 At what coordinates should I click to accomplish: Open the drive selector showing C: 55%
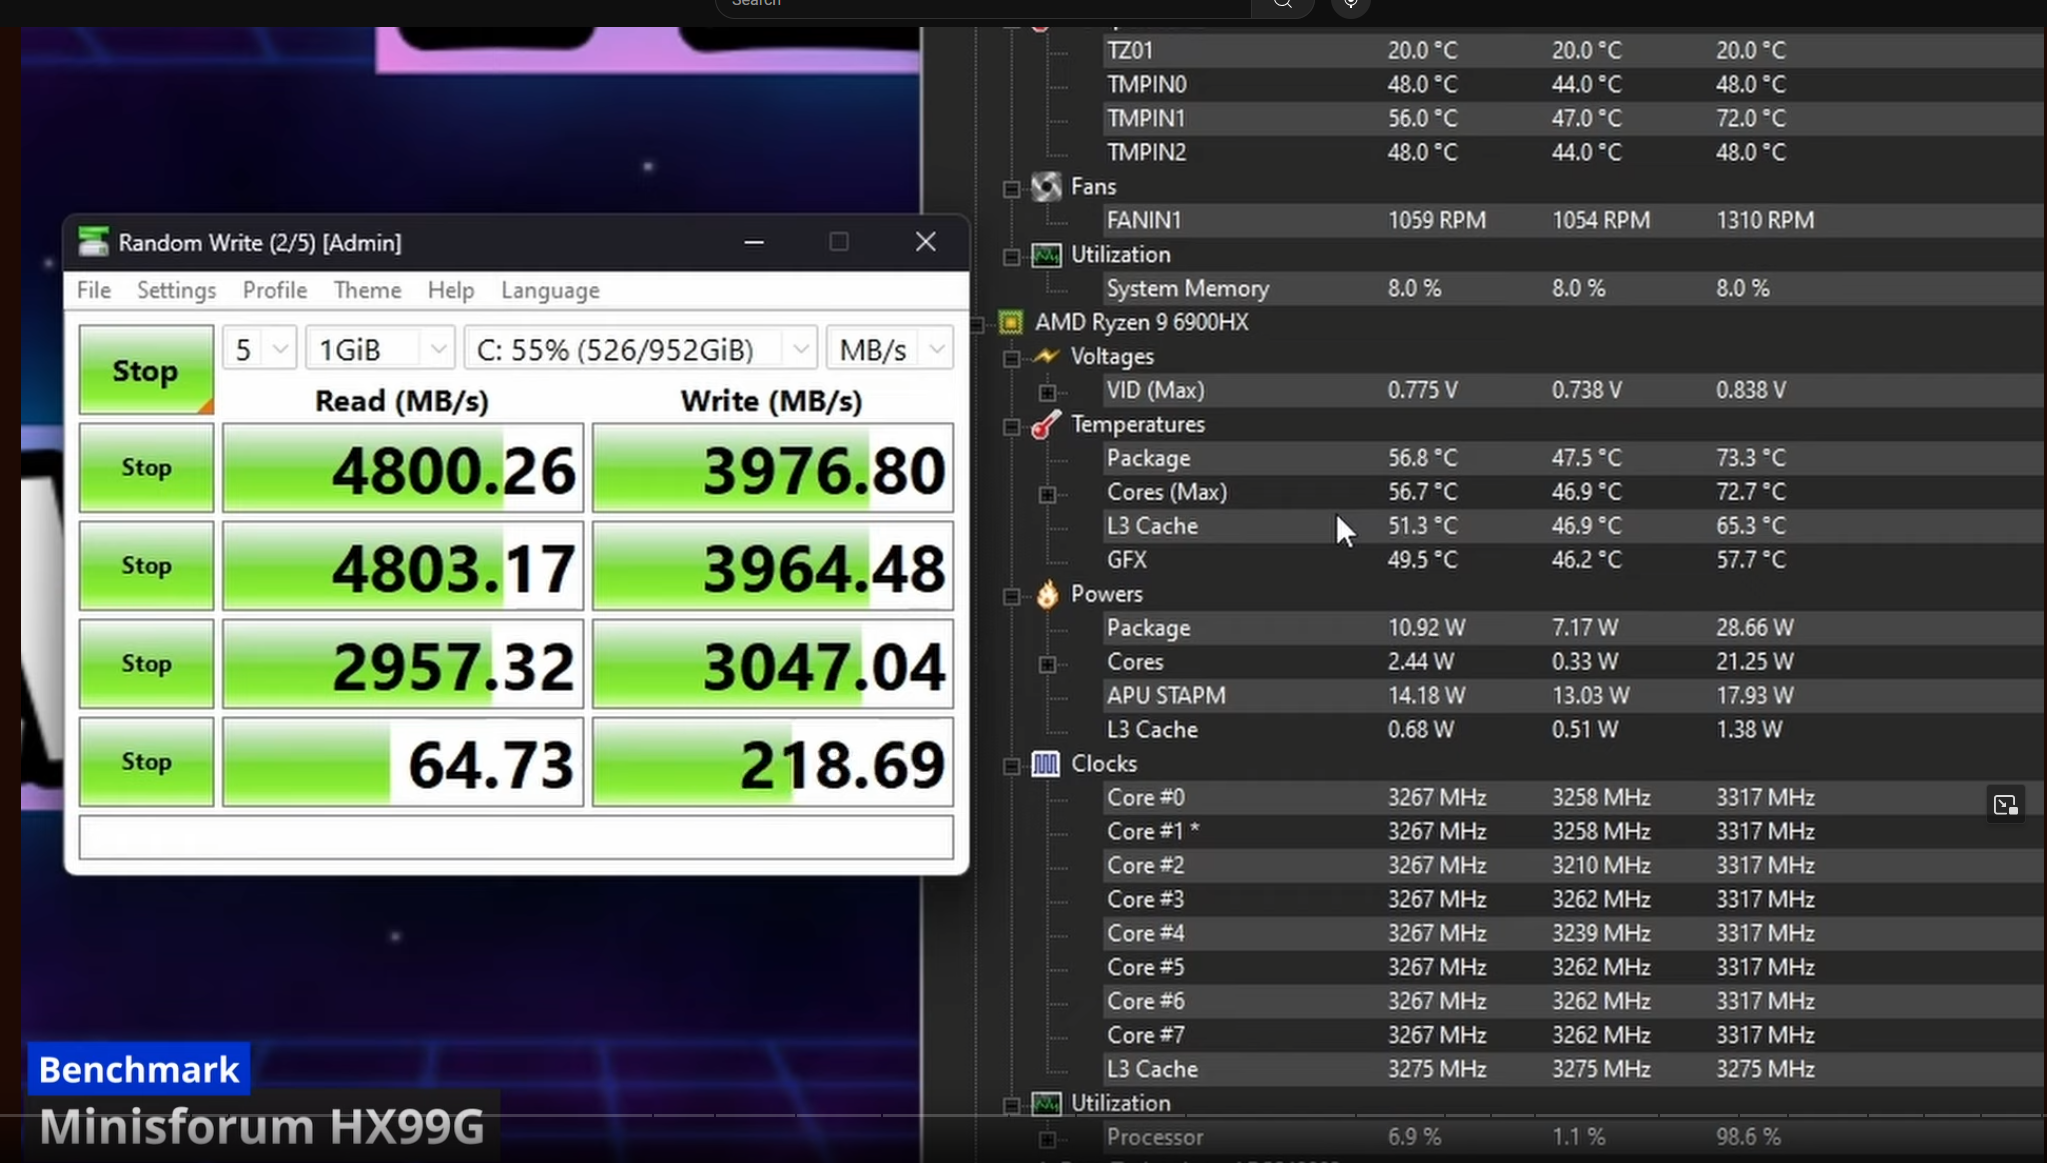click(641, 349)
